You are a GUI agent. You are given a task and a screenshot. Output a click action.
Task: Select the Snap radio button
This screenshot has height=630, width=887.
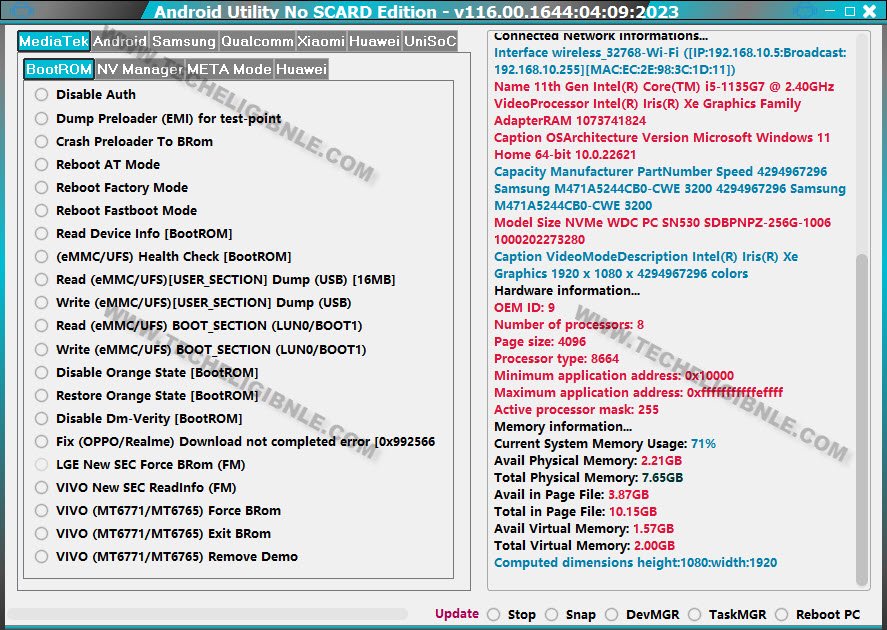[552, 615]
